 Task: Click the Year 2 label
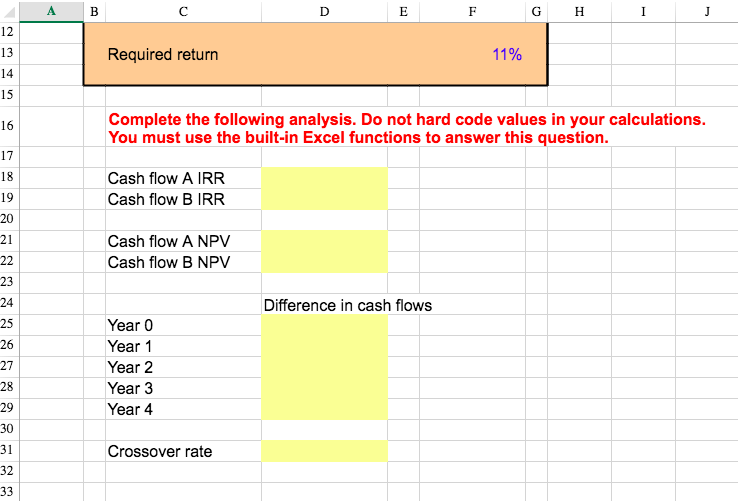[x=130, y=367]
